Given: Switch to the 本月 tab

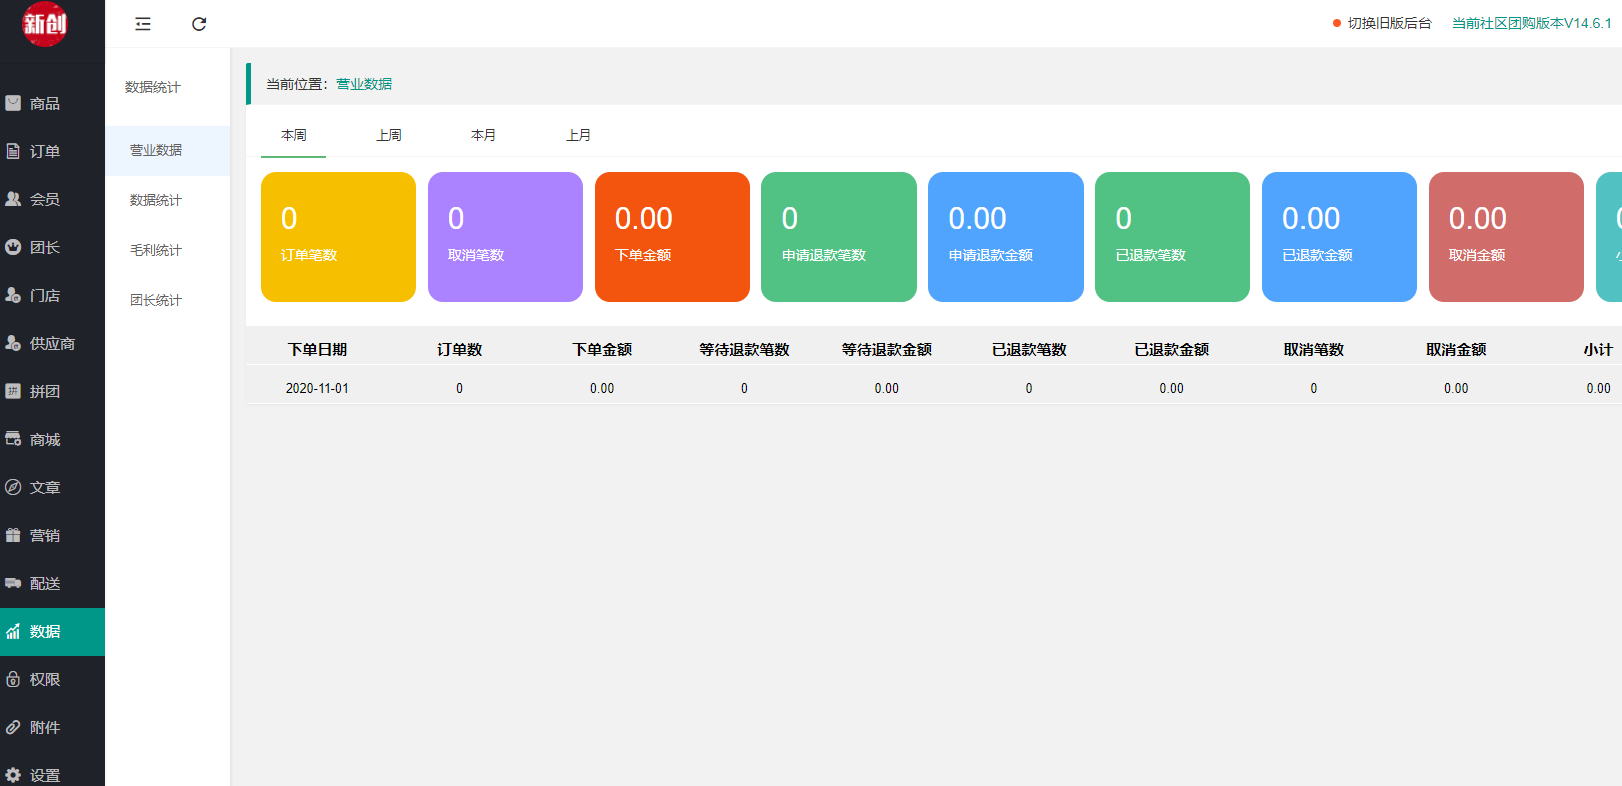Looking at the screenshot, I should [483, 135].
